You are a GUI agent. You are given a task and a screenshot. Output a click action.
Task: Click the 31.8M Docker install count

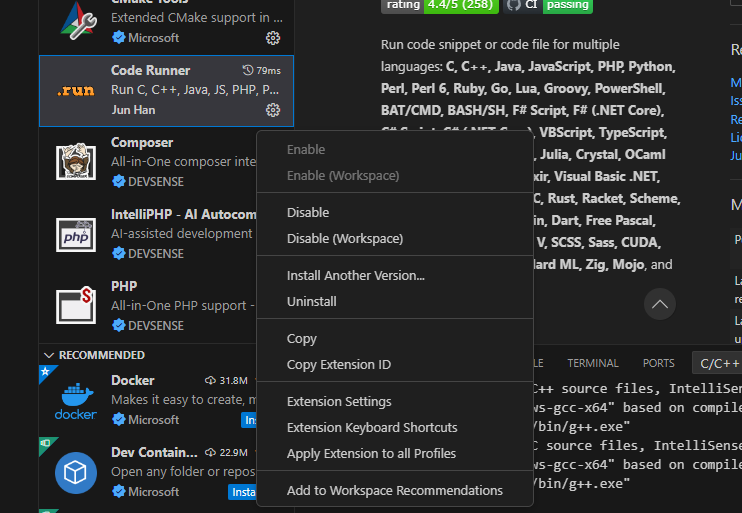pos(233,380)
